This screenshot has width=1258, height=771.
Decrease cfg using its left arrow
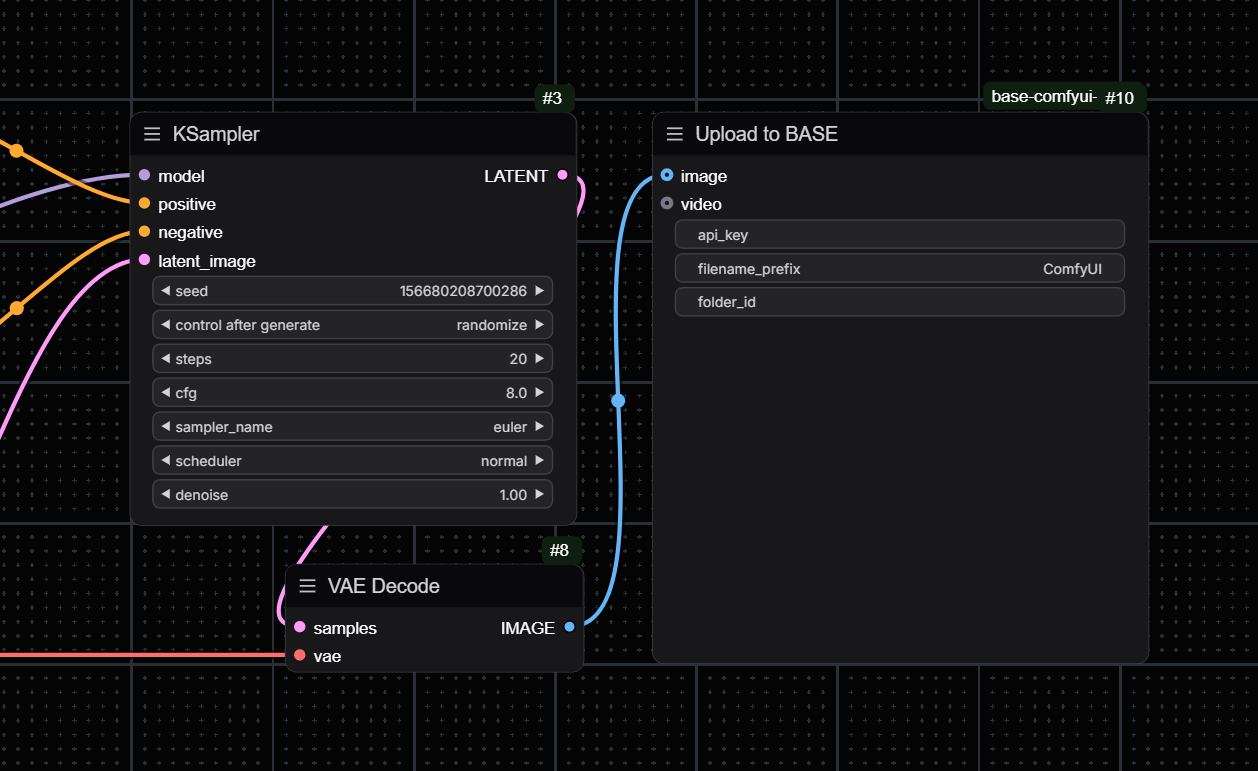164,392
